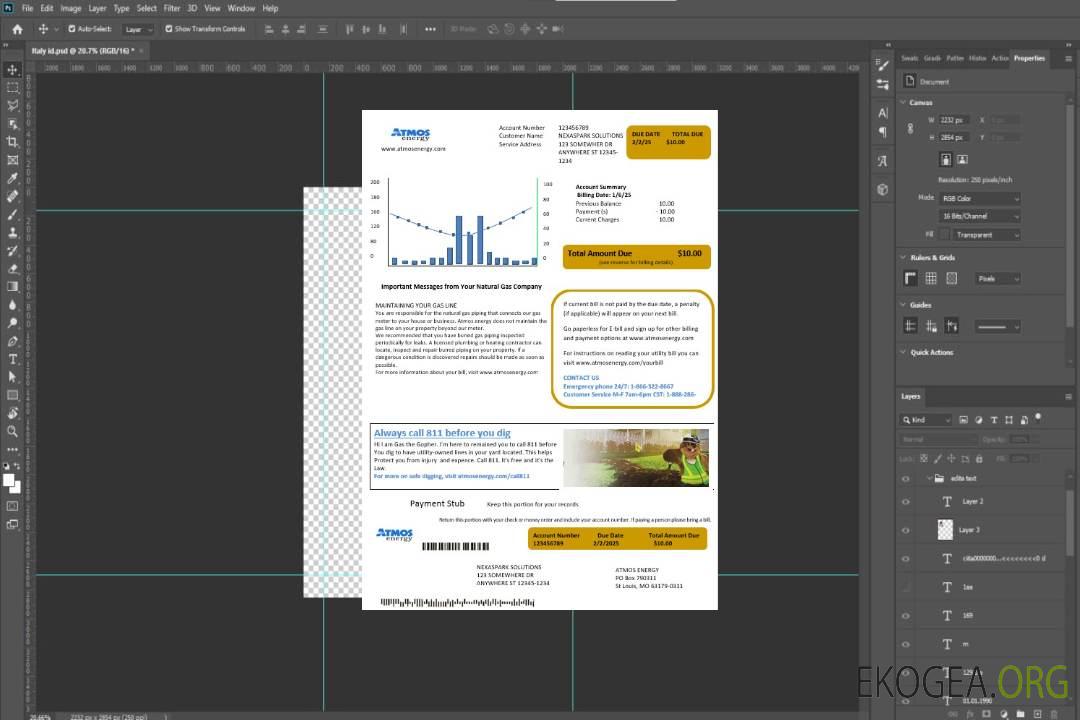Open the Fill Transparent dropdown
Image resolution: width=1080 pixels, height=720 pixels.
pyautogui.click(x=987, y=235)
